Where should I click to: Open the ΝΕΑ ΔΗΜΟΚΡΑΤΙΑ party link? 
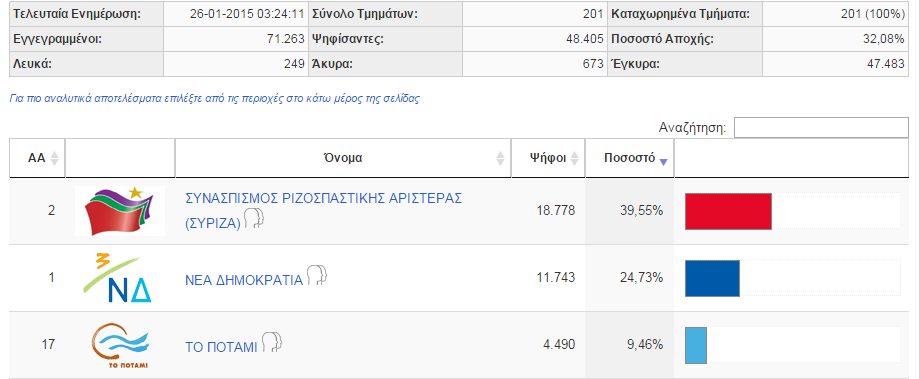pyautogui.click(x=243, y=280)
